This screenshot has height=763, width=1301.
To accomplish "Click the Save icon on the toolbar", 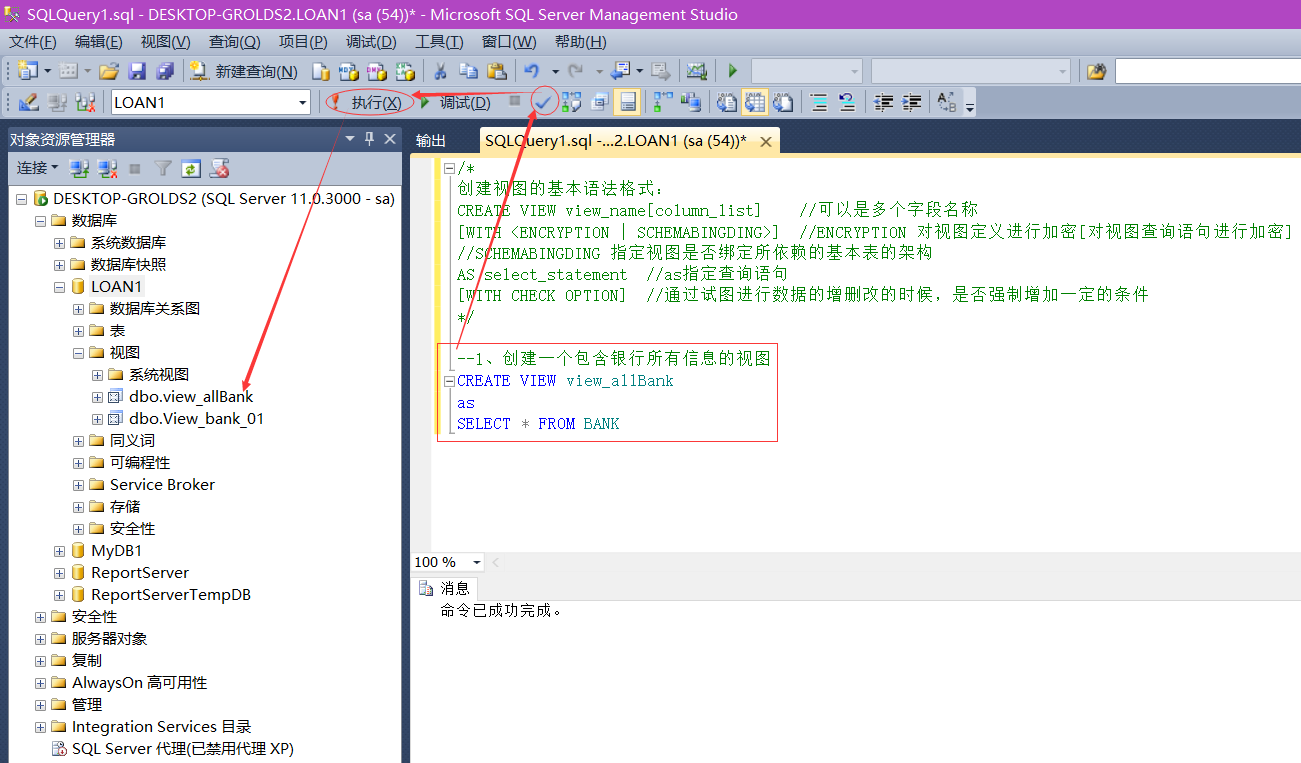I will click(x=138, y=70).
